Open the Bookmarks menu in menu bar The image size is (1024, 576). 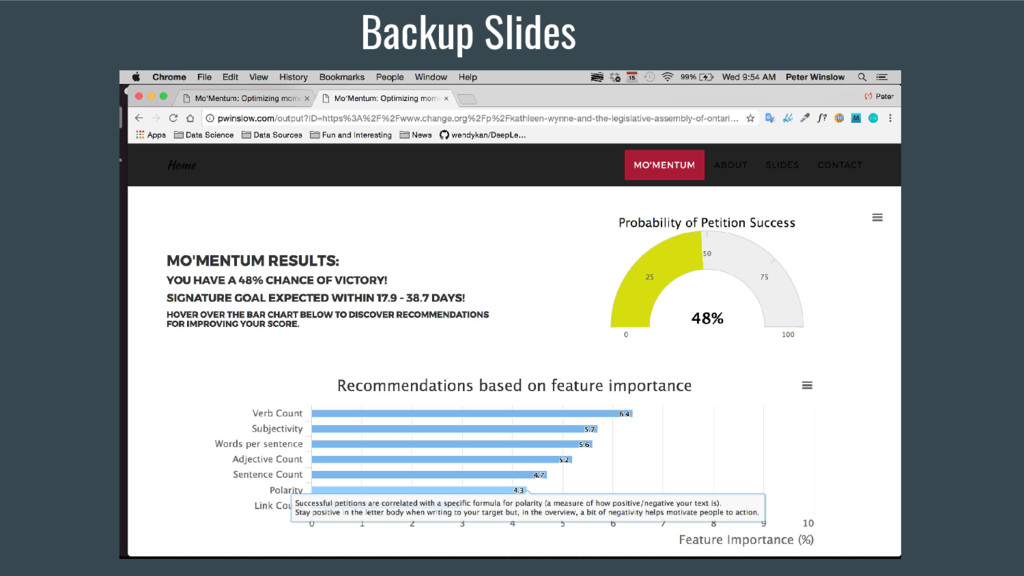[x=342, y=77]
